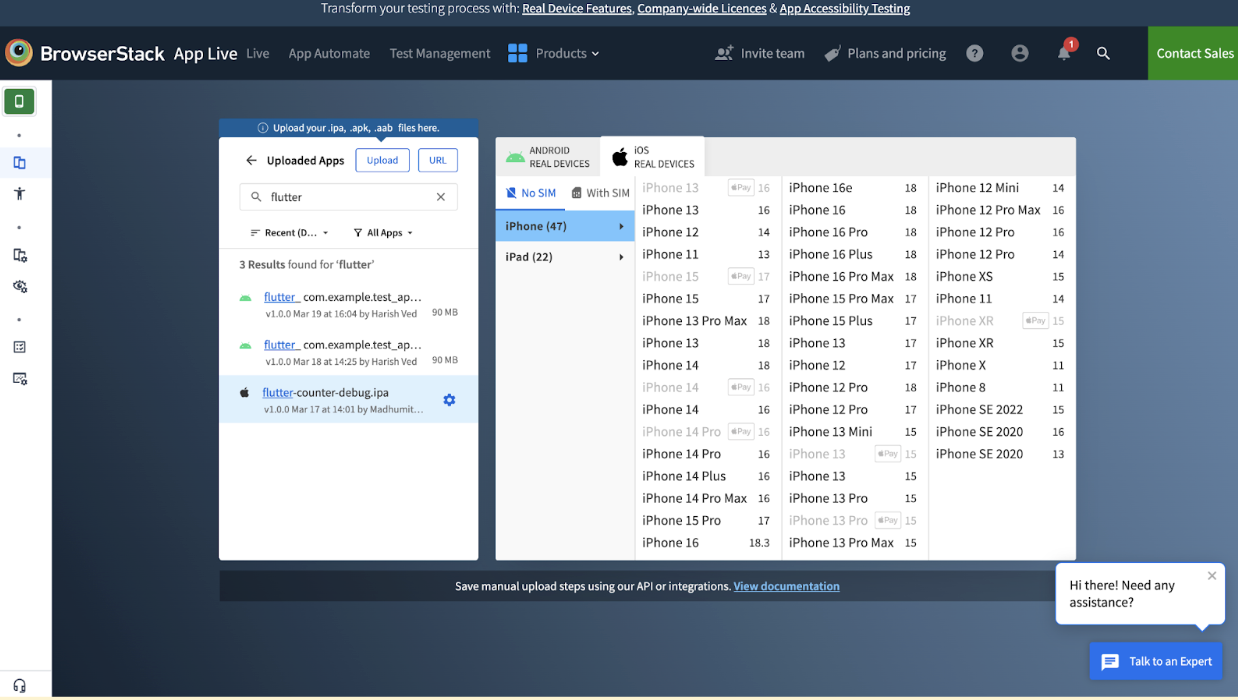Viewport: 1238px width, 700px height.
Task: Open Plans and pricing
Action: pos(885,53)
